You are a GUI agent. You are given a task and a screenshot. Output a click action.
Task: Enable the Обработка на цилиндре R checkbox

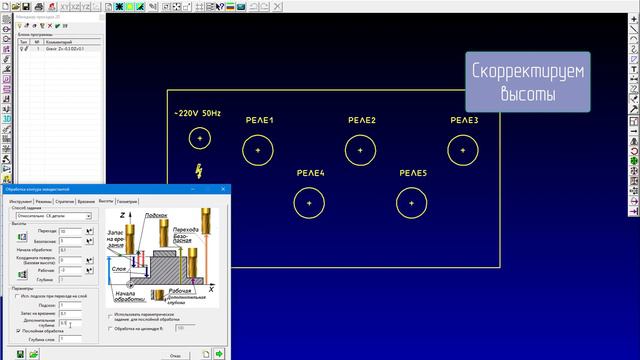click(x=110, y=329)
